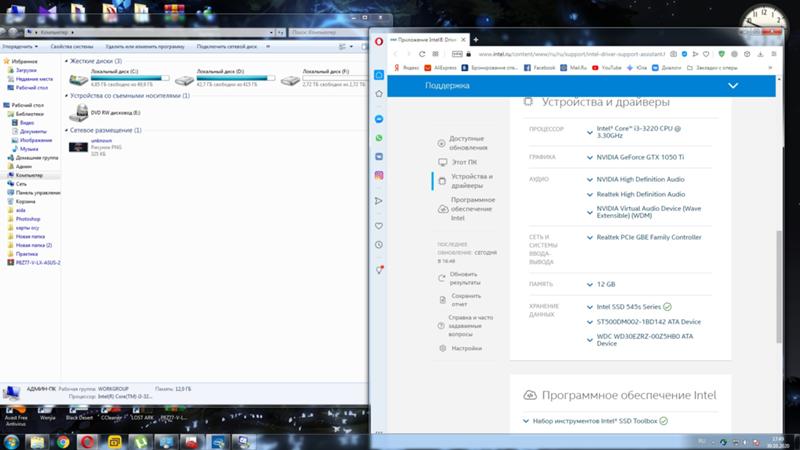The image size is (800, 450).
Task: Select Этот ПК in Intel sidebar
Action: click(457, 162)
